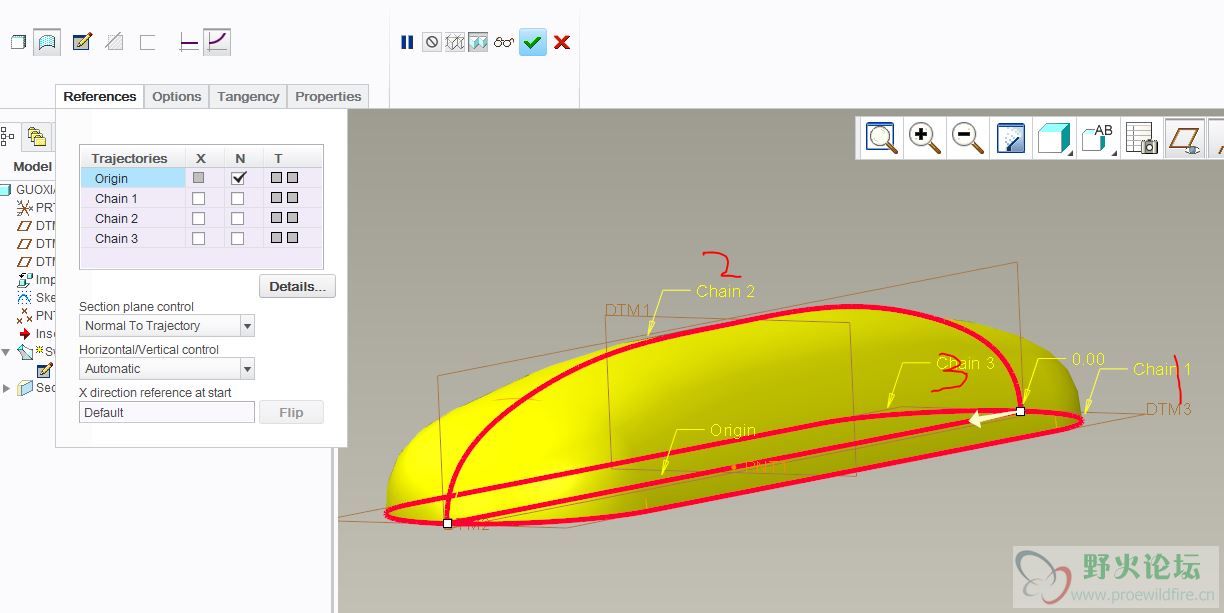1224x613 pixels.
Task: Click the Chain 2 label in viewport
Action: tap(726, 291)
